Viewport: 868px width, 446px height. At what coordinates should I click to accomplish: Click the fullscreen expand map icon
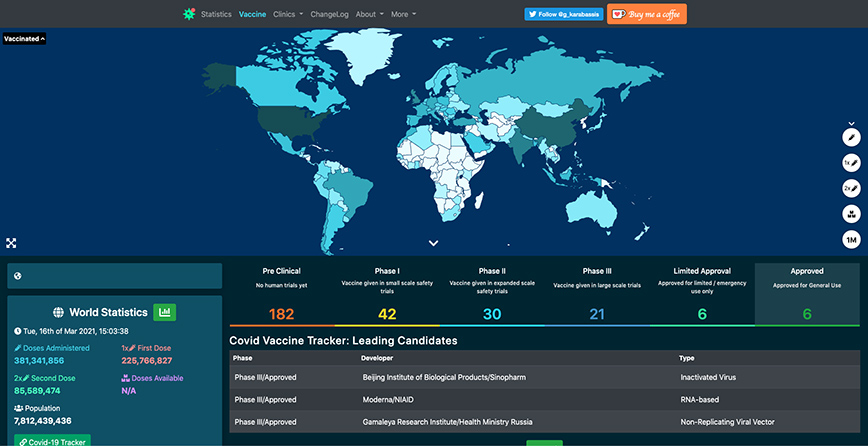(x=12, y=243)
